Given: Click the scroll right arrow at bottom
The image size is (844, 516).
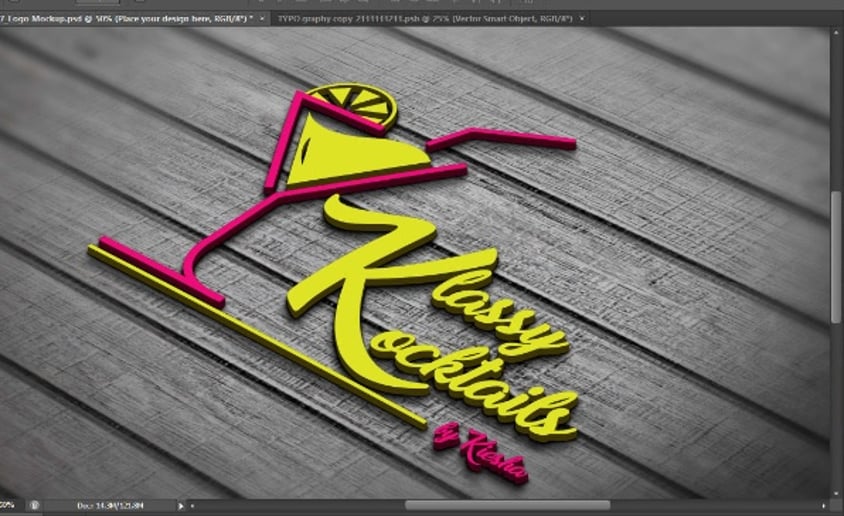Looking at the screenshot, I should point(824,505).
